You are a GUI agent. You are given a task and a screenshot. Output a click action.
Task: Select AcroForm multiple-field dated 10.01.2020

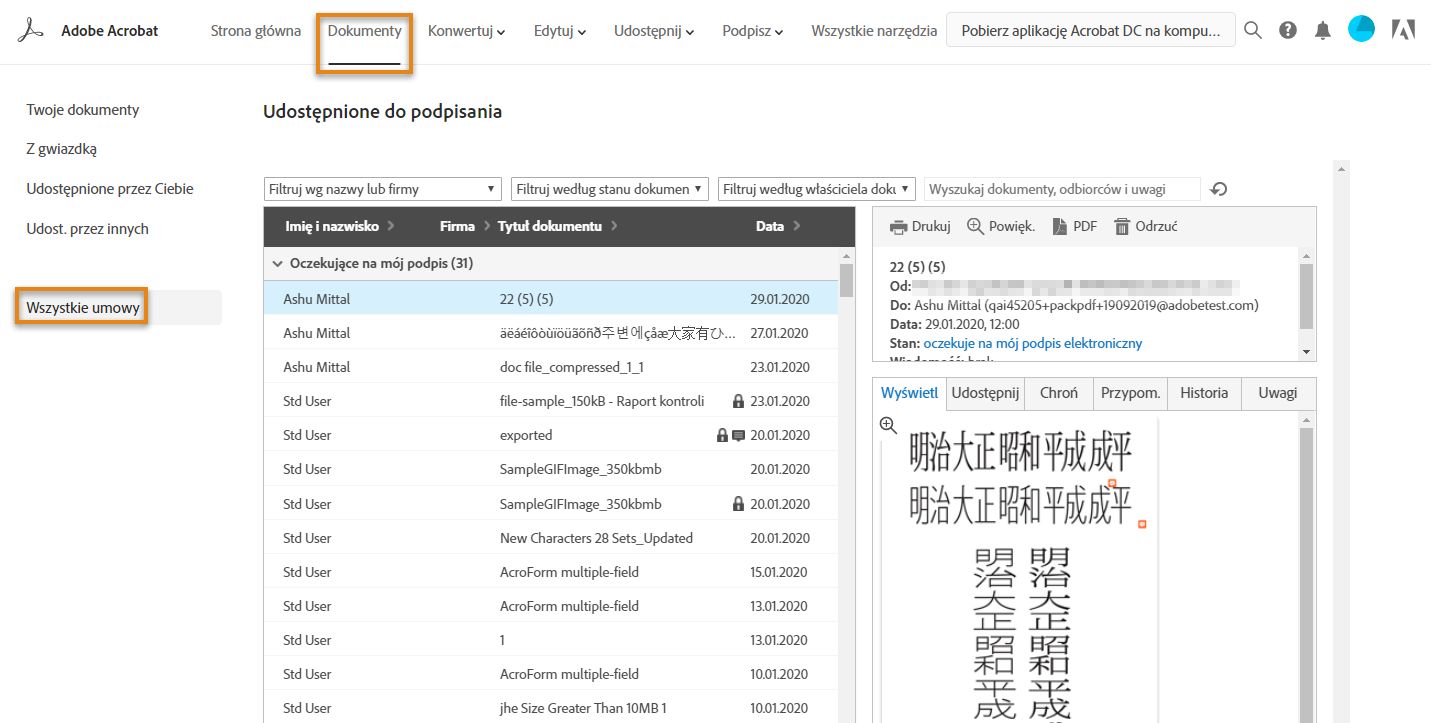(x=551, y=674)
